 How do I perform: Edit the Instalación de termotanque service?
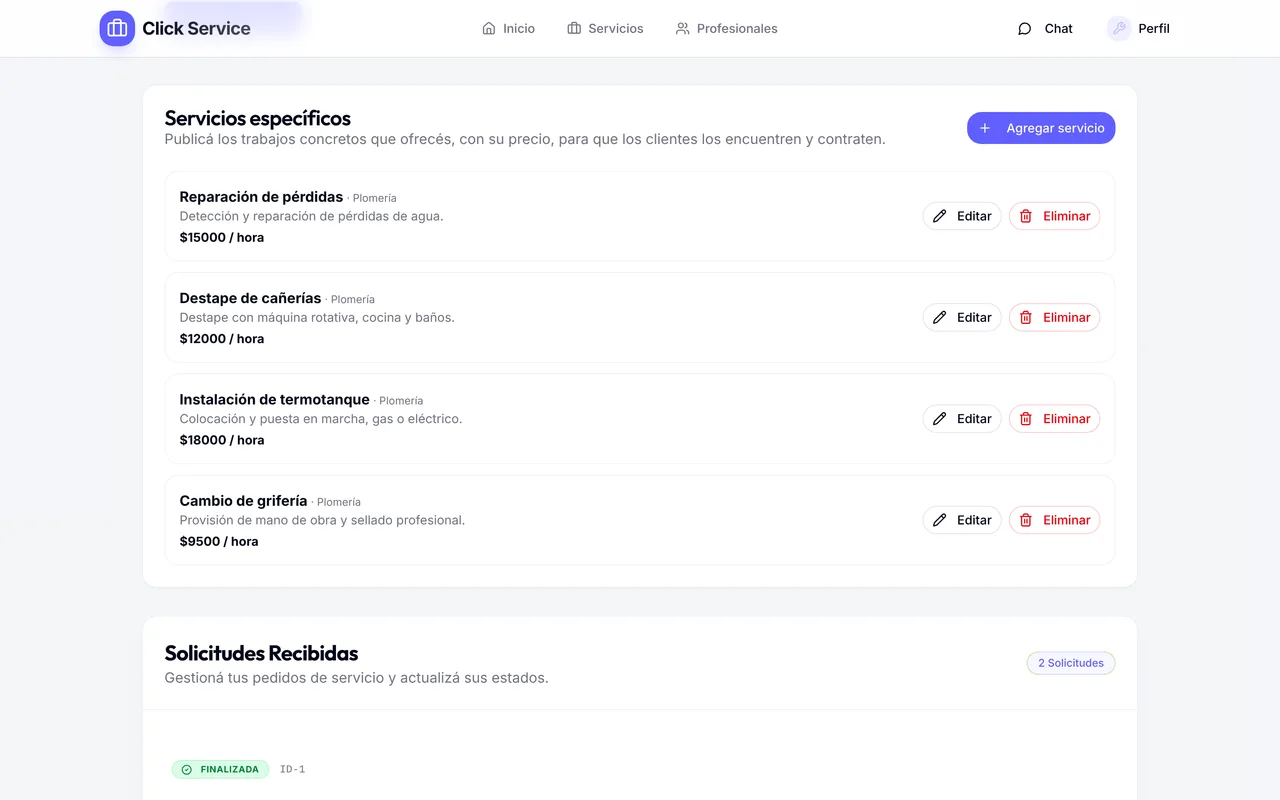click(x=962, y=419)
